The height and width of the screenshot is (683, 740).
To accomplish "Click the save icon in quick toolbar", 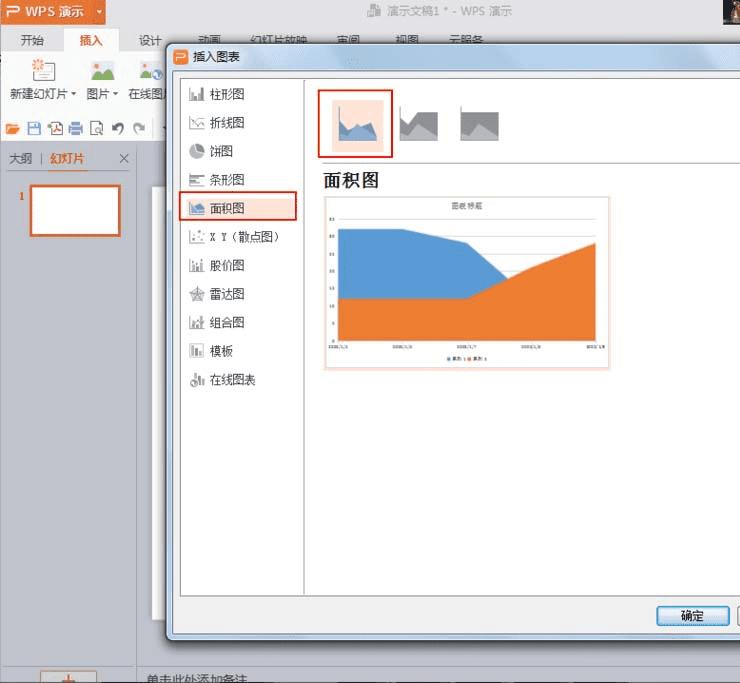I will point(34,128).
